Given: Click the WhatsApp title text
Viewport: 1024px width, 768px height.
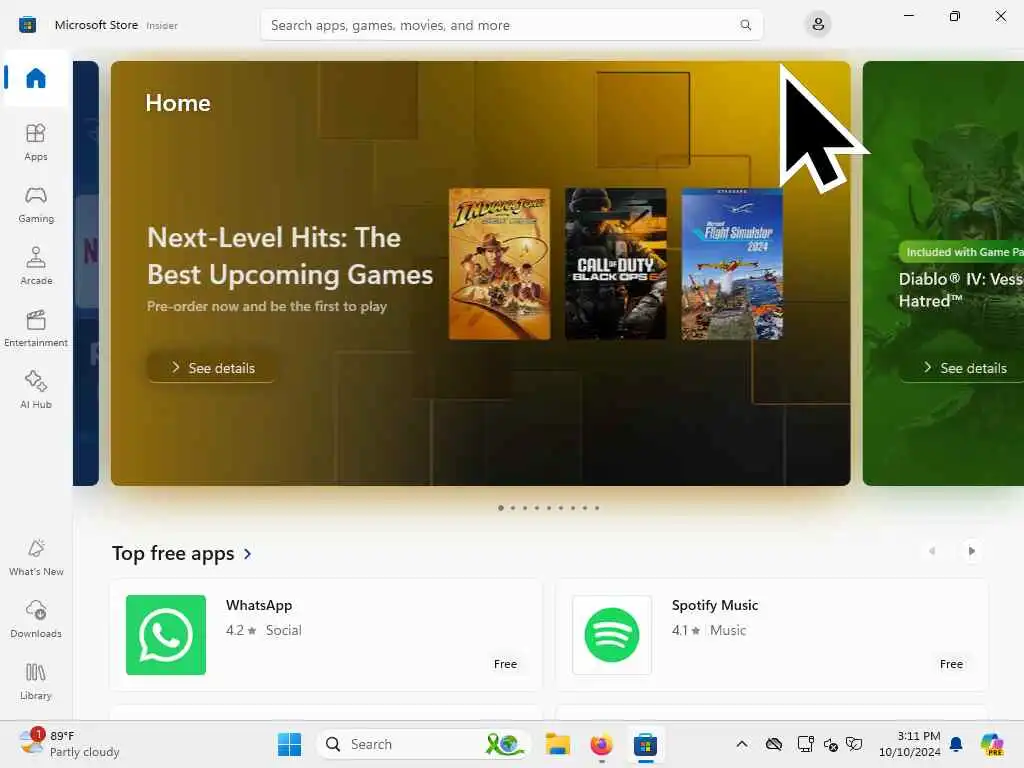Looking at the screenshot, I should [x=259, y=605].
